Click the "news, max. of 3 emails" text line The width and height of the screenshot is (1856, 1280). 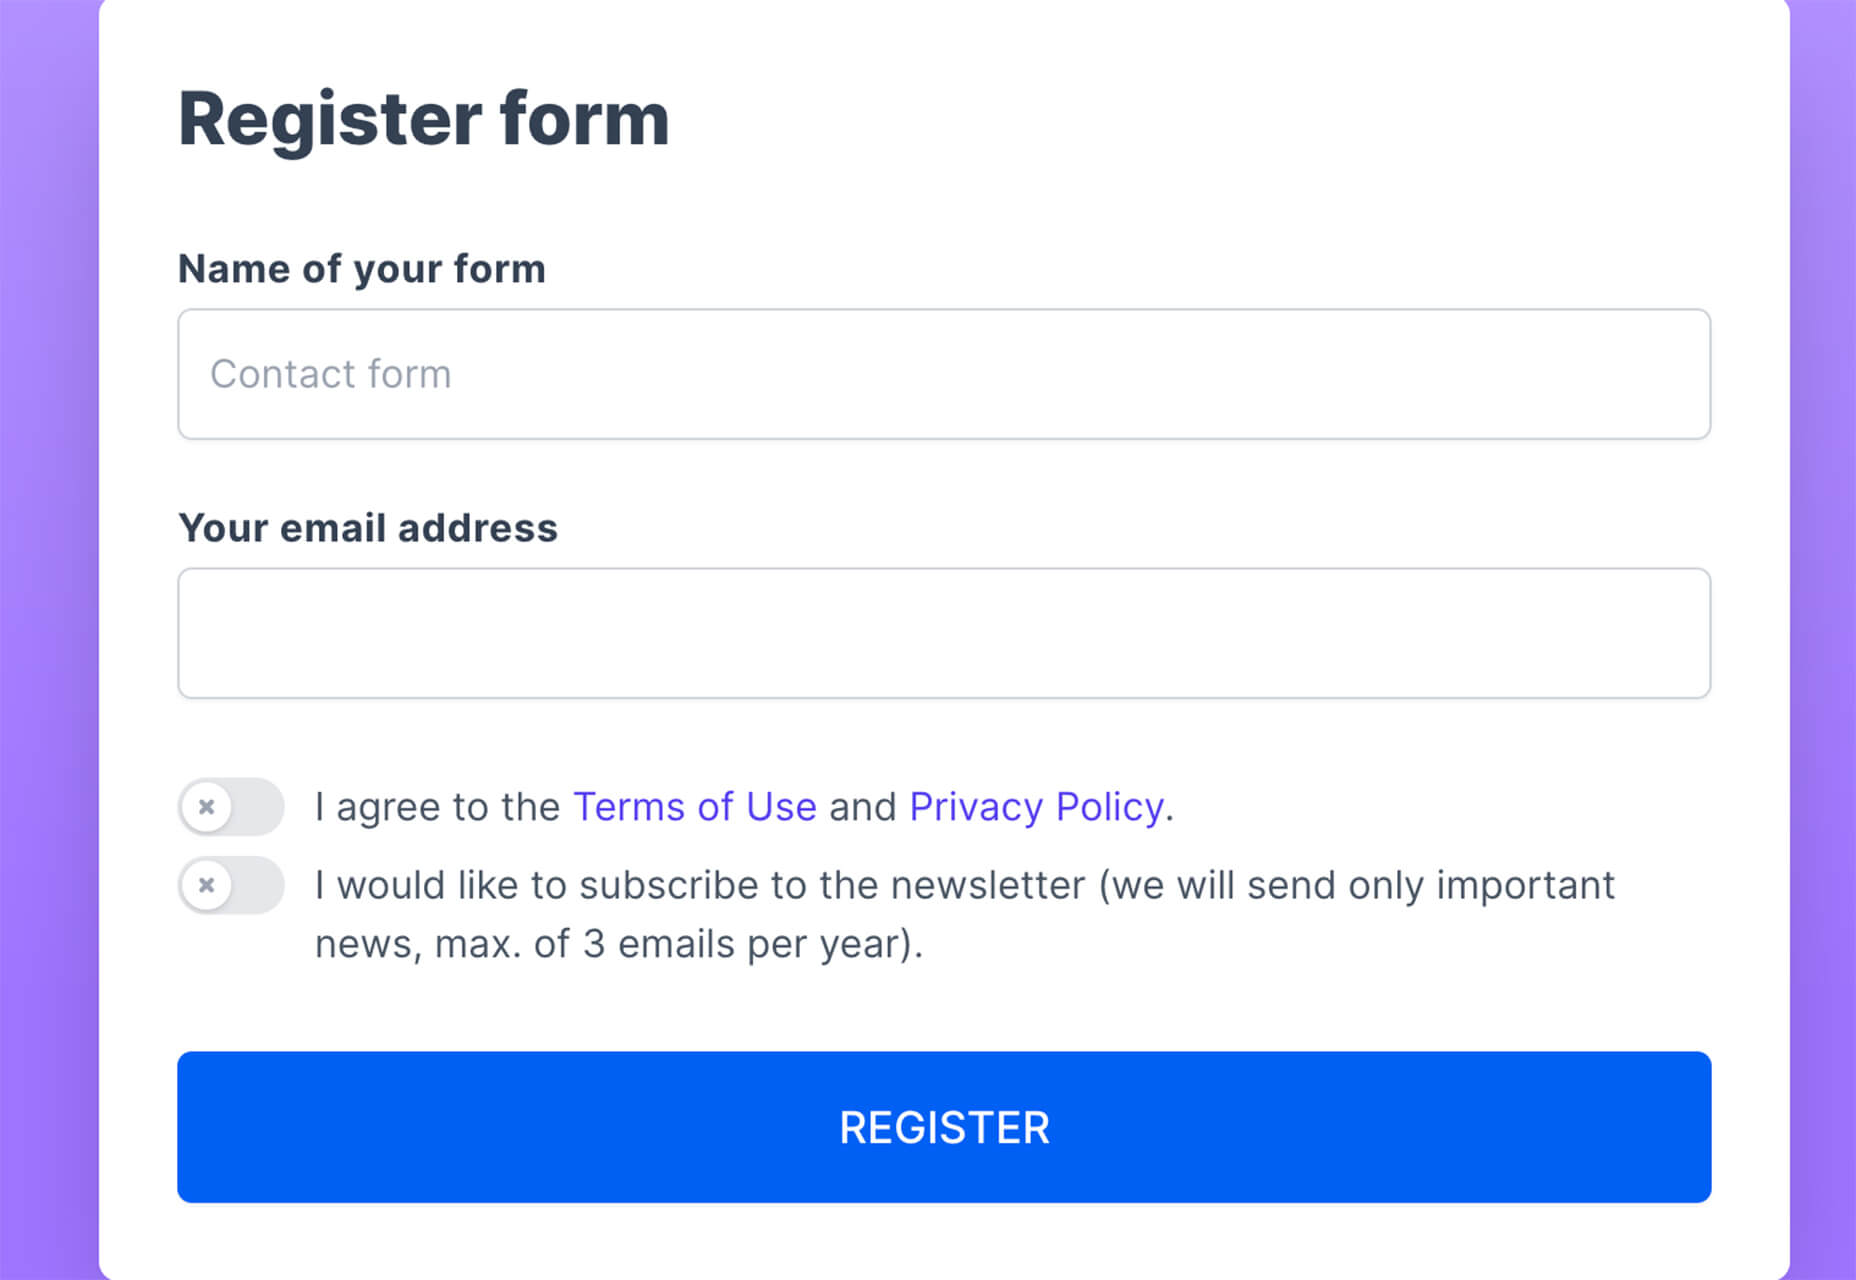point(618,944)
